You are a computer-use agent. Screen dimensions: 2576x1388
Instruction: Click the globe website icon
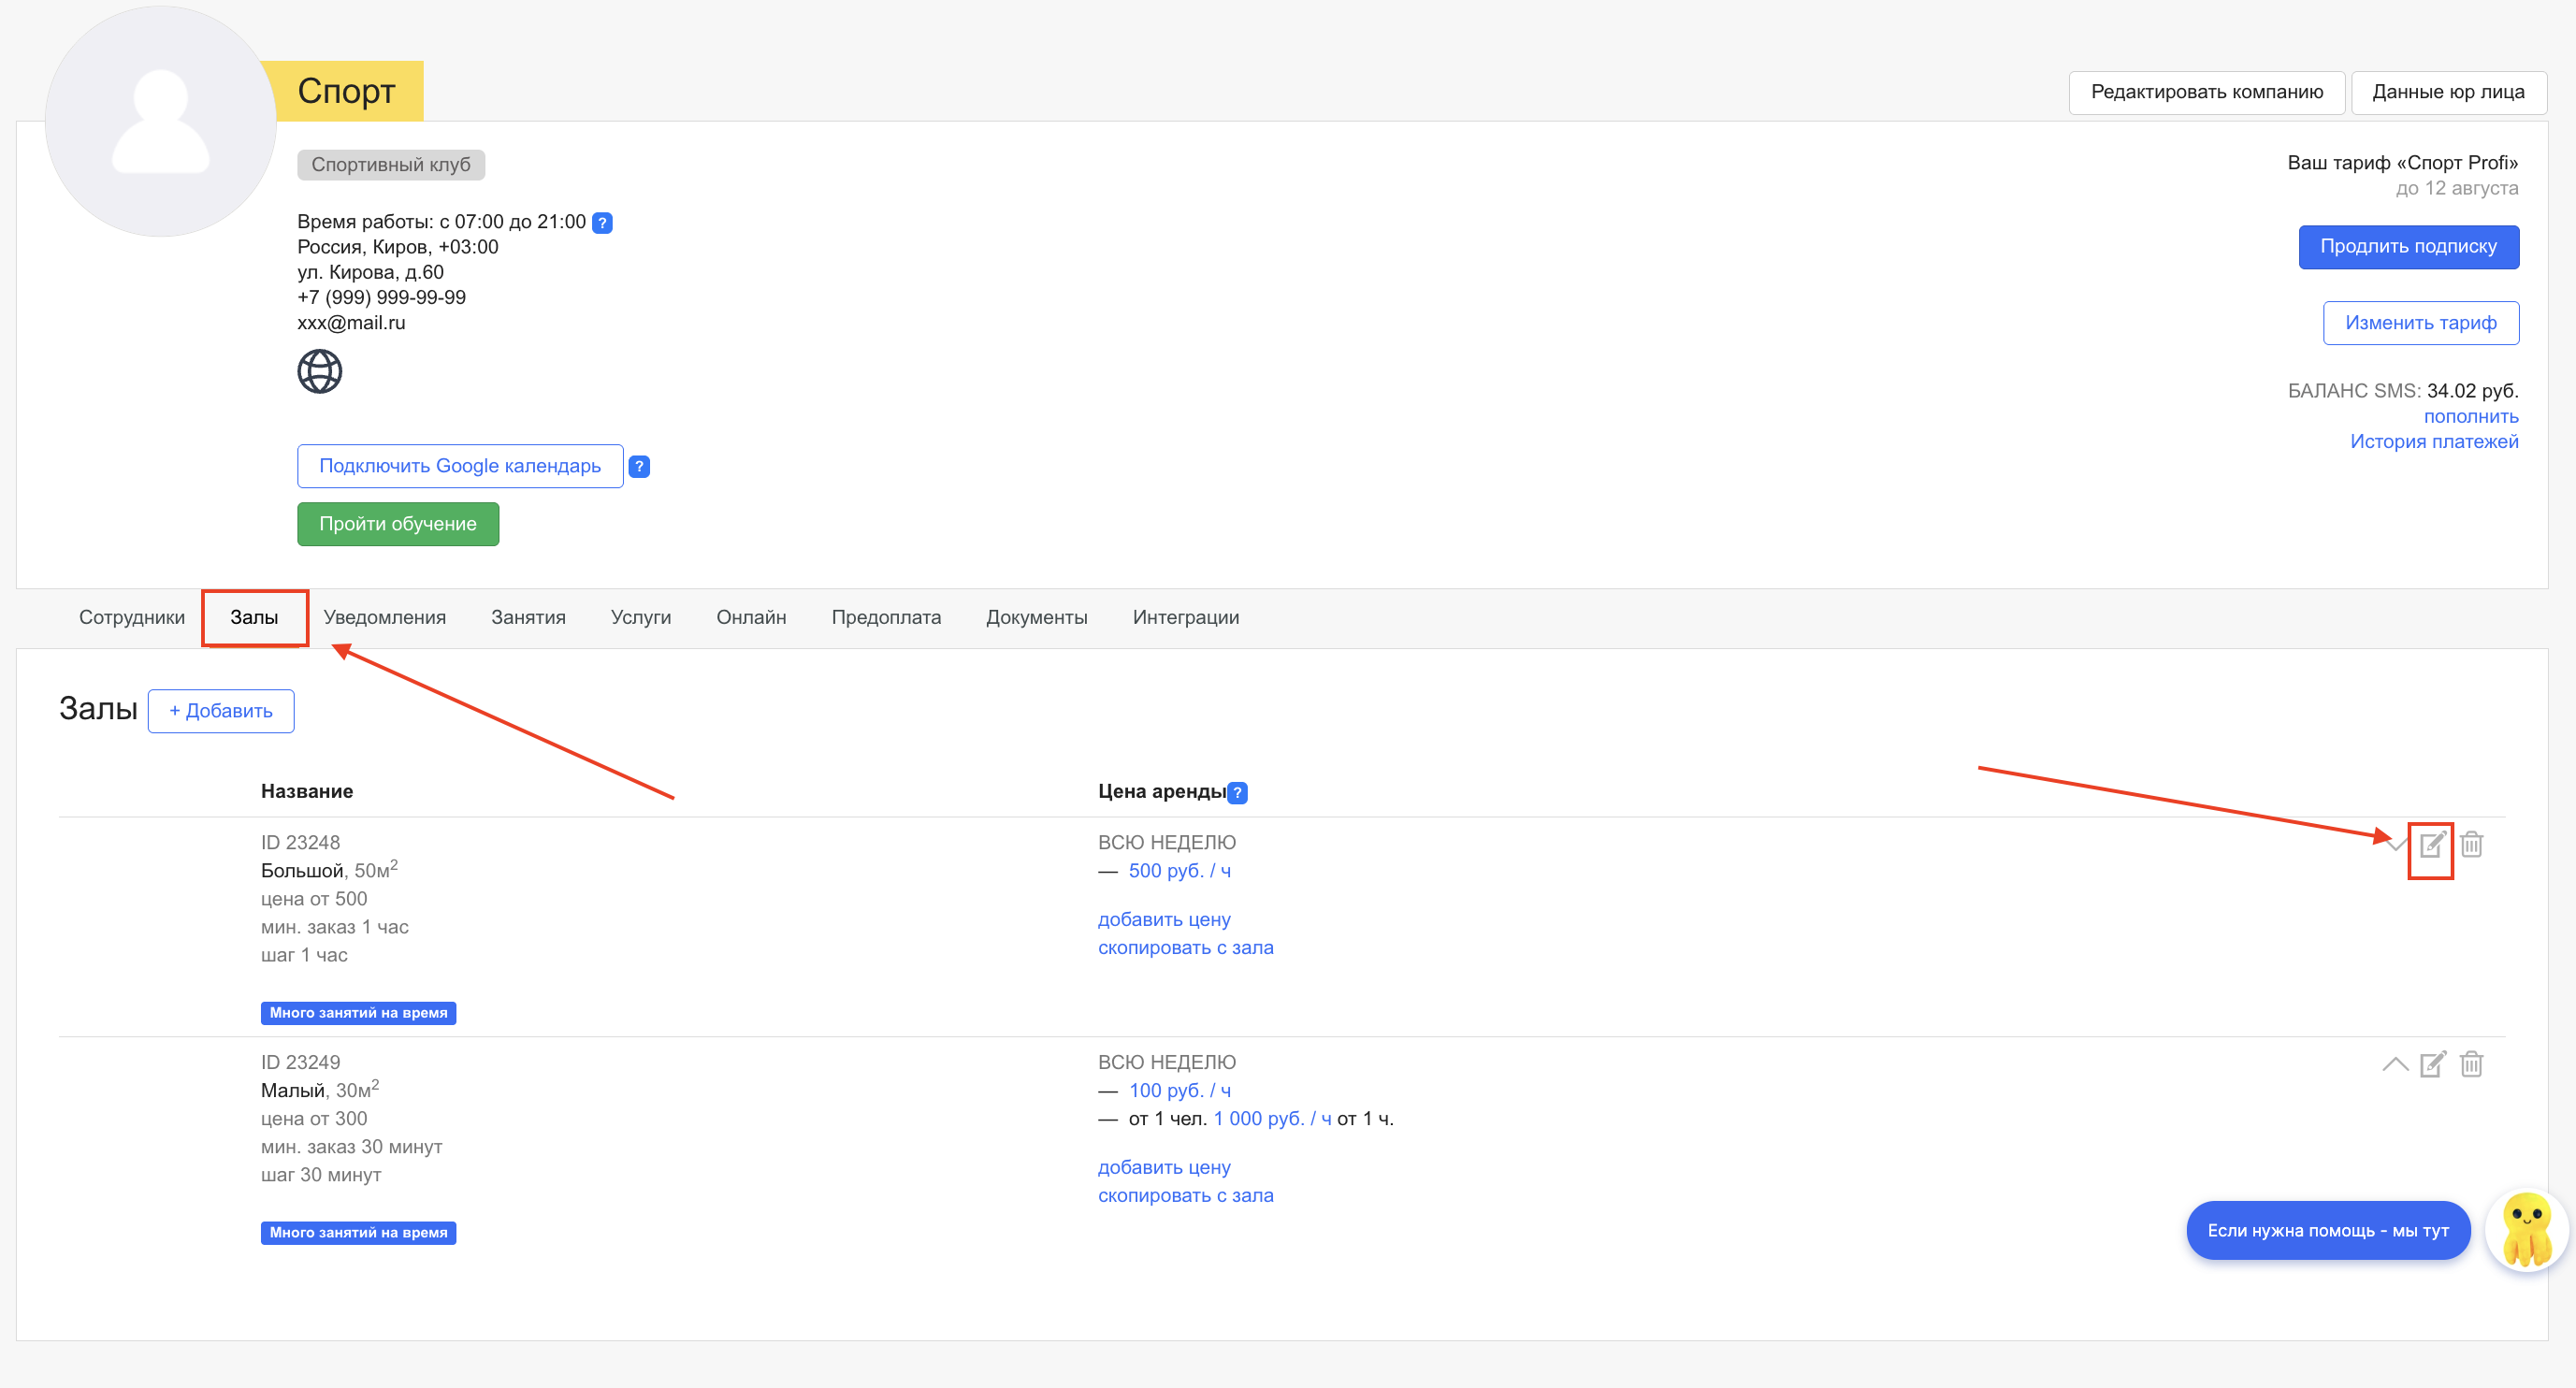coord(319,371)
